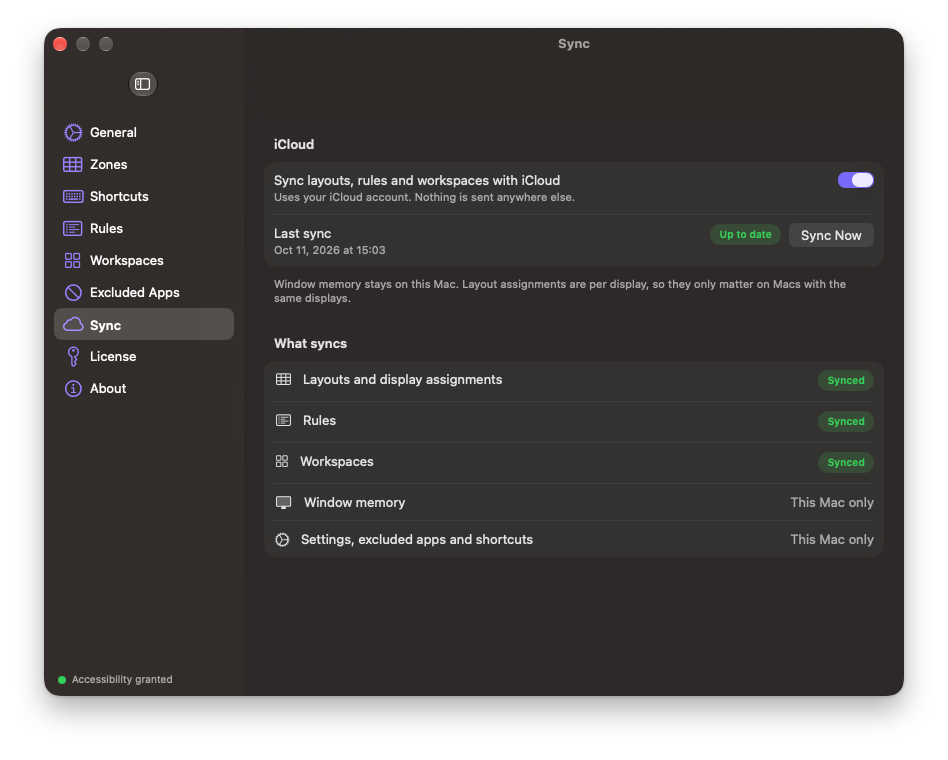Viewport: 948px width, 760px height.
Task: Click the green Accessibility status dot
Action: (x=62, y=680)
